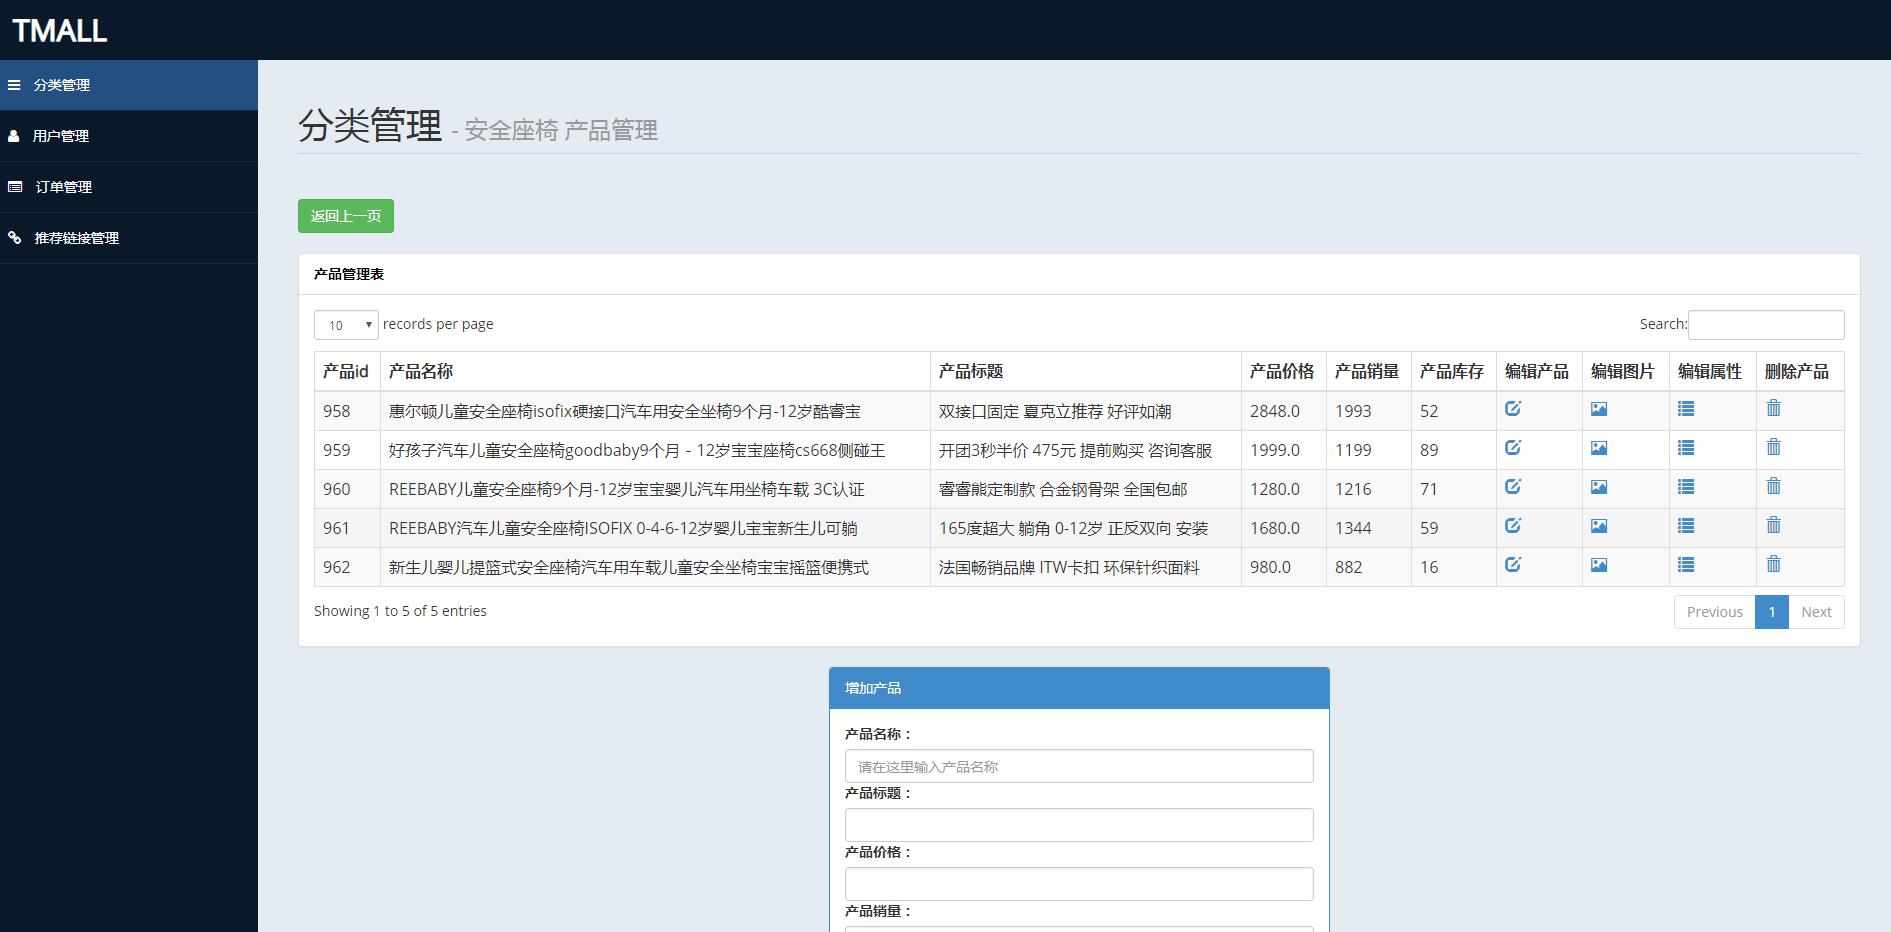Screen dimensions: 1891x932
Task: Click the 增加产品 panel header
Action: pos(1079,688)
